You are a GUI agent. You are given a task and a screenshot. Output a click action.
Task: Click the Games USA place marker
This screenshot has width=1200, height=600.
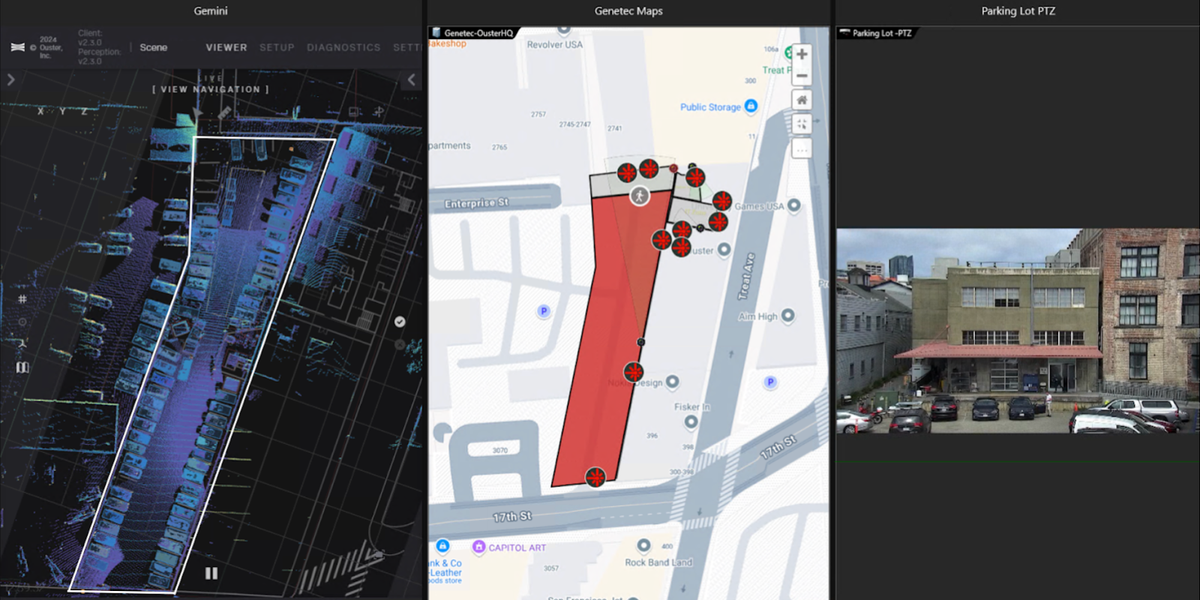[x=794, y=205]
